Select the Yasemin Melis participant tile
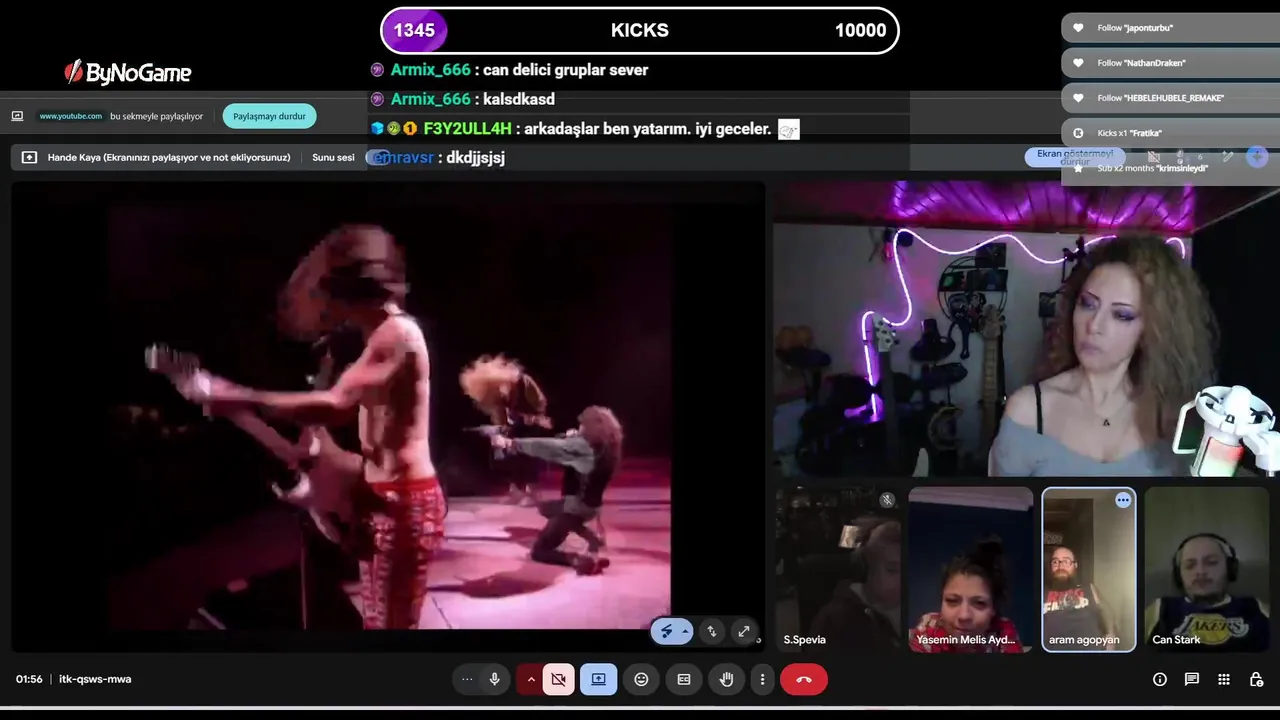1280x720 pixels. [x=970, y=570]
